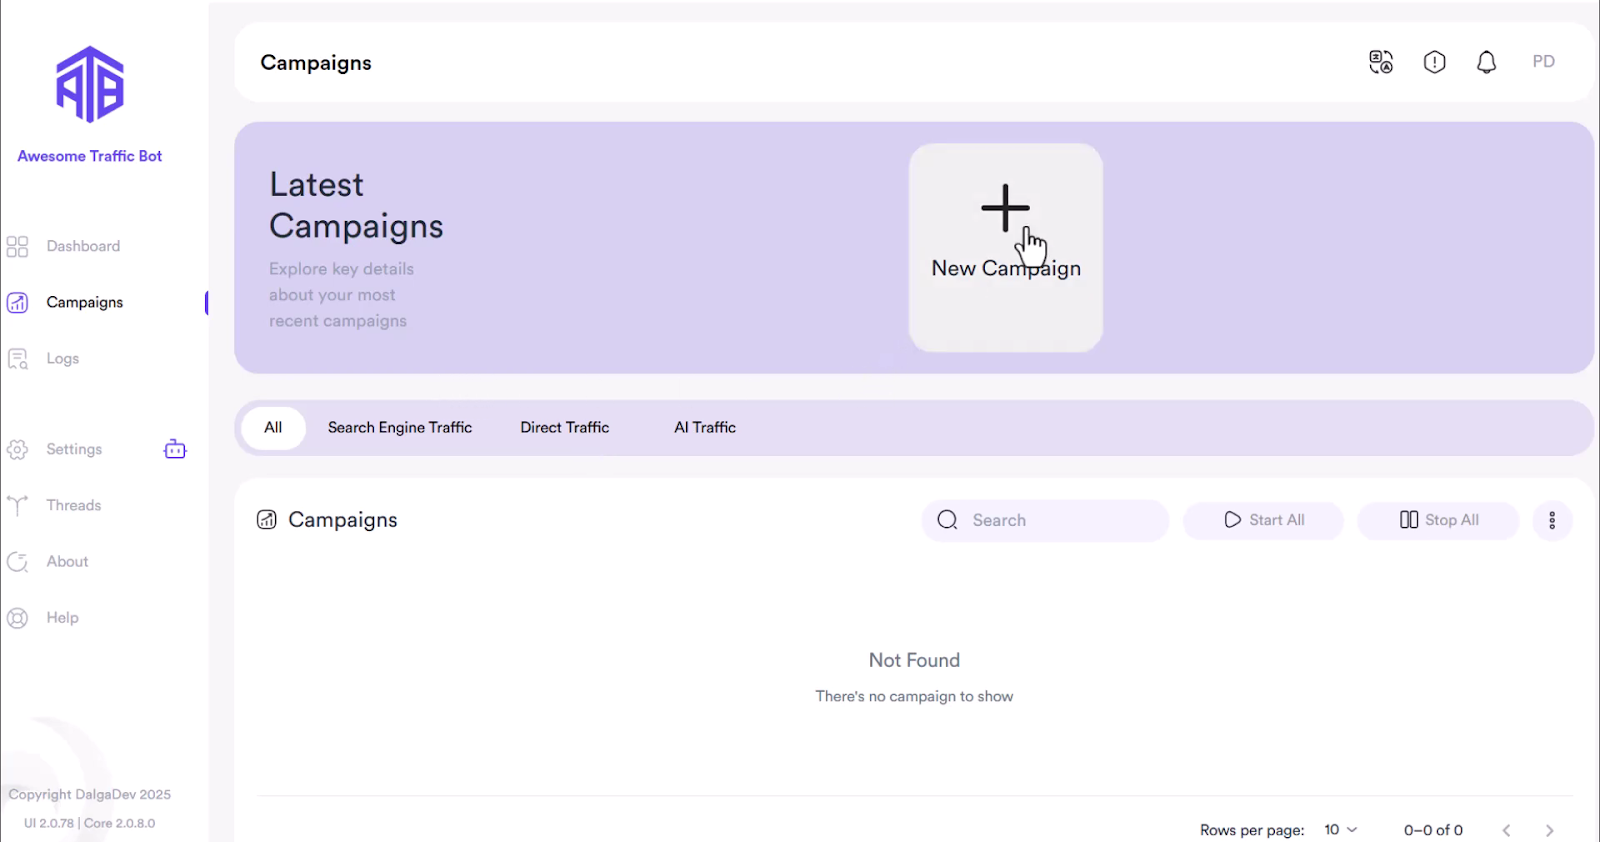This screenshot has width=1600, height=842.
Task: Click the Start All button
Action: pos(1263,520)
